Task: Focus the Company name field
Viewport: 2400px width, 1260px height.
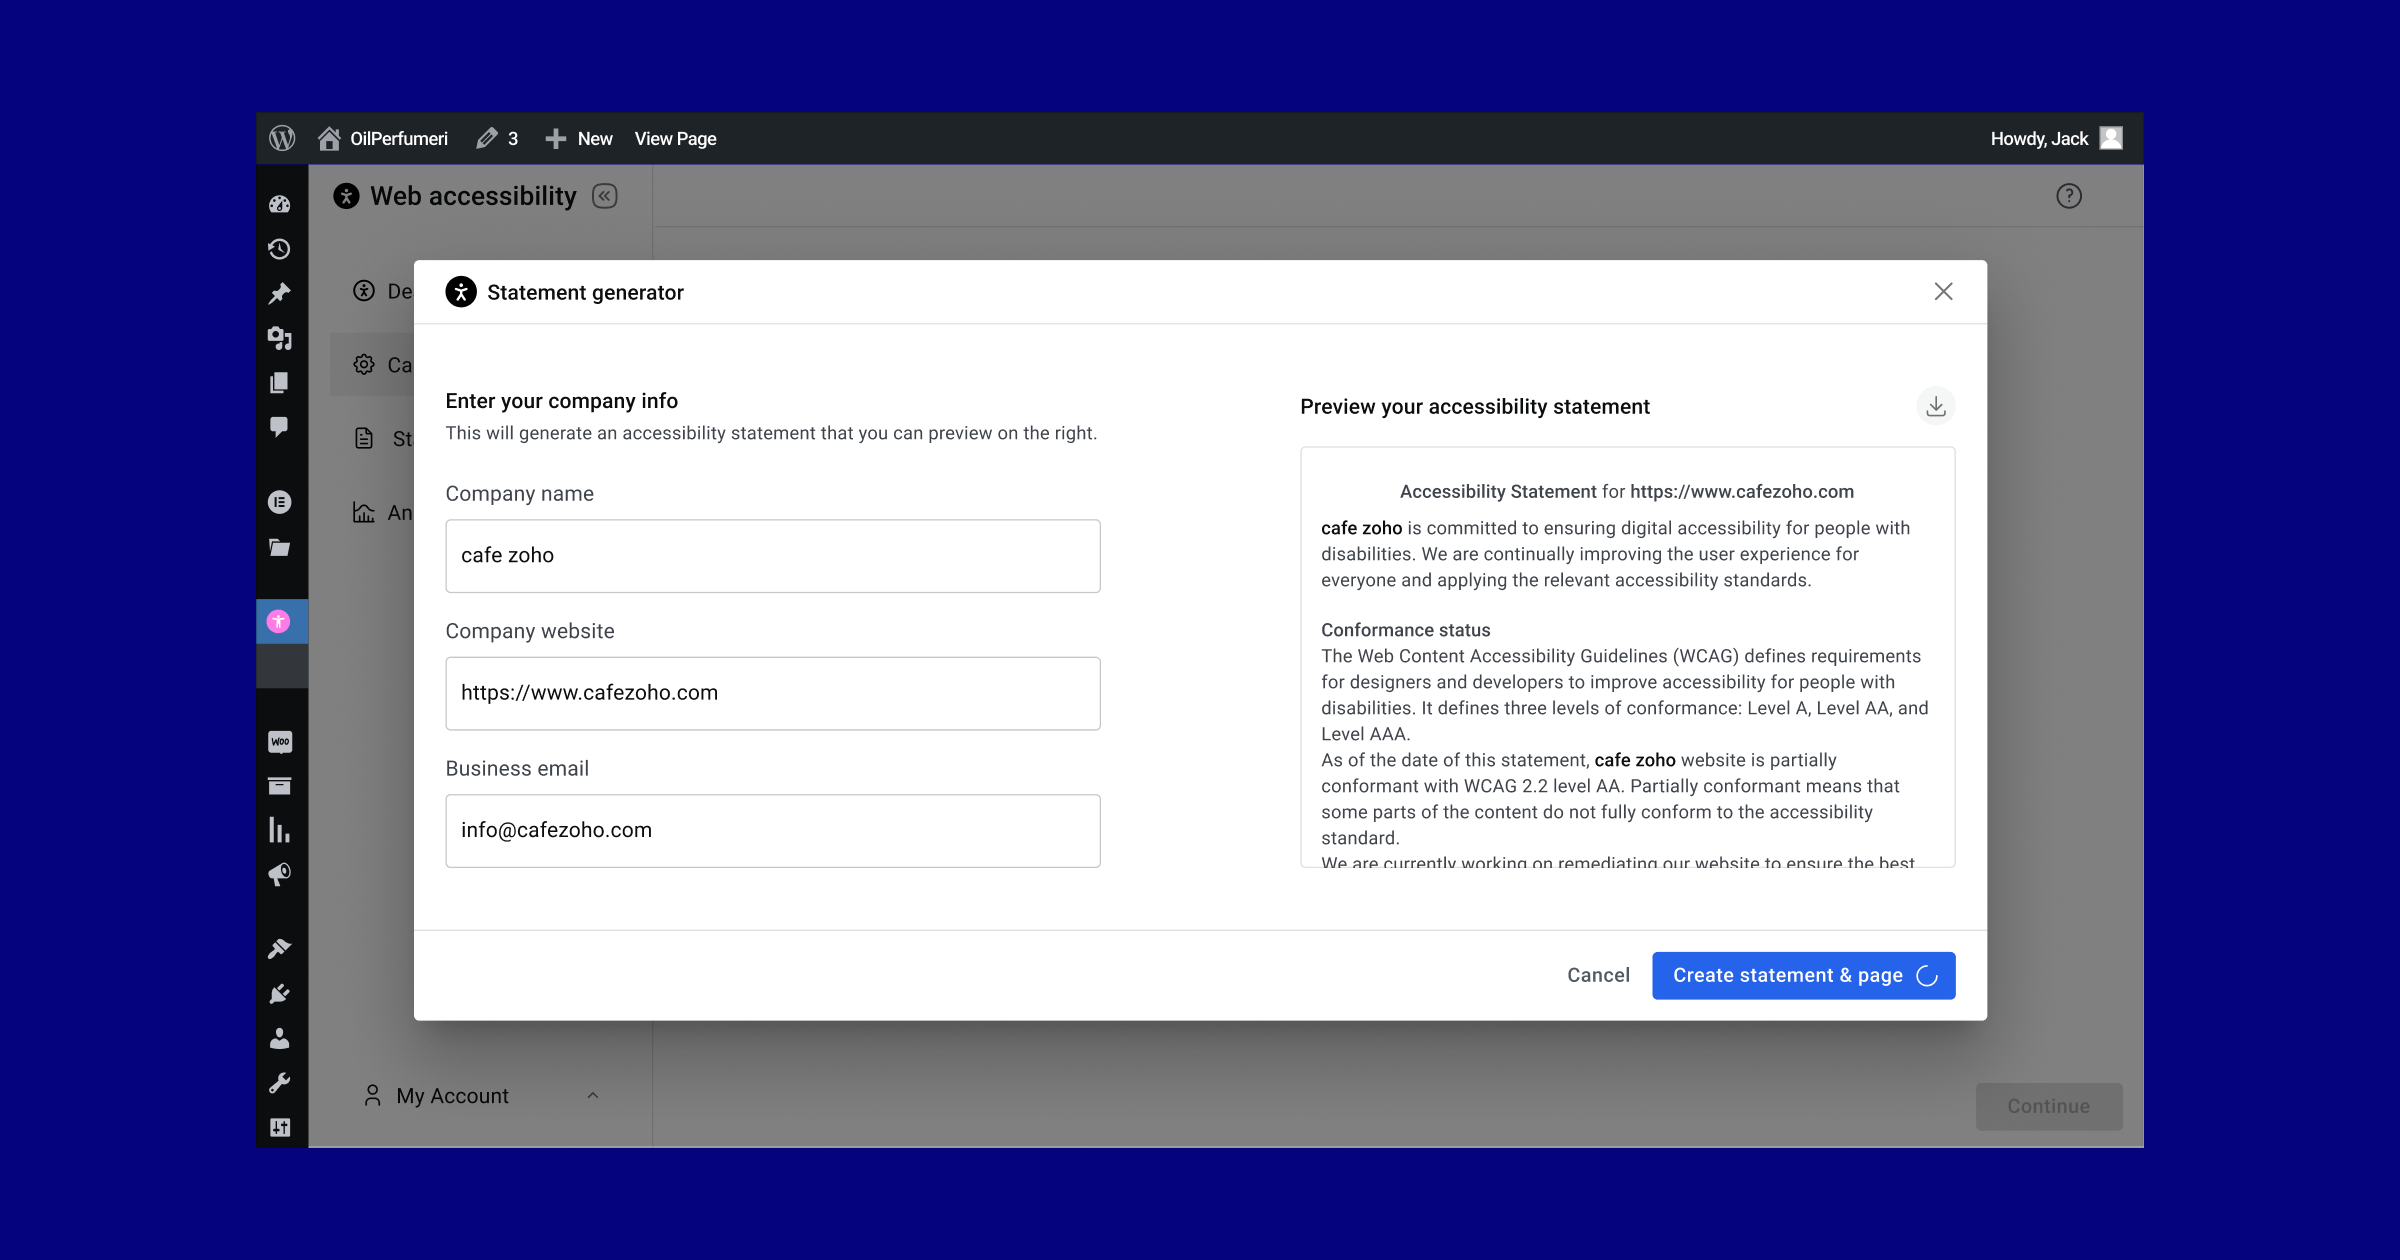Action: pos(772,556)
